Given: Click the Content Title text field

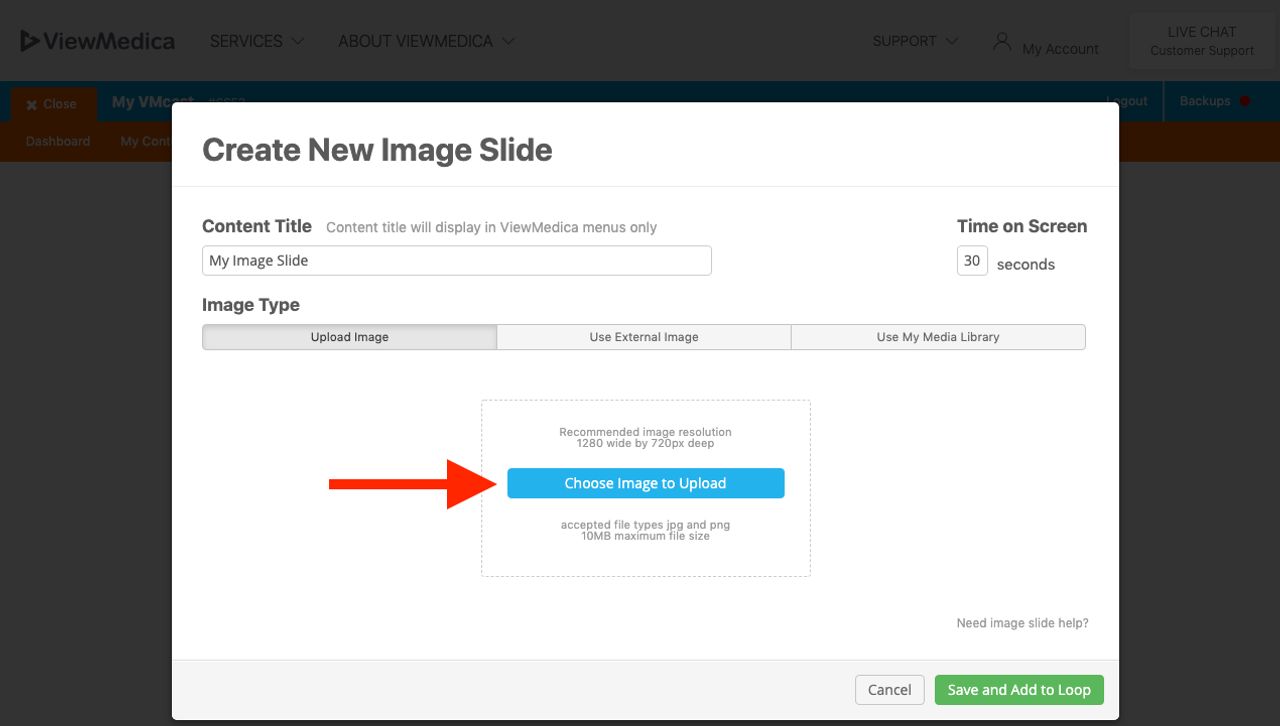Looking at the screenshot, I should [456, 260].
